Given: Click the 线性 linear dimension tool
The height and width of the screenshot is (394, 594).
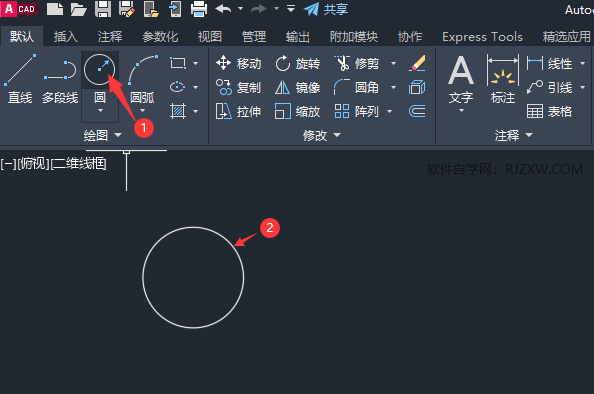Looking at the screenshot, I should pos(549,63).
